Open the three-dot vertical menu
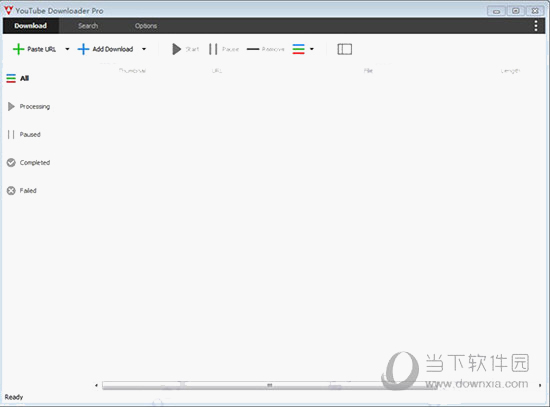 (536, 26)
